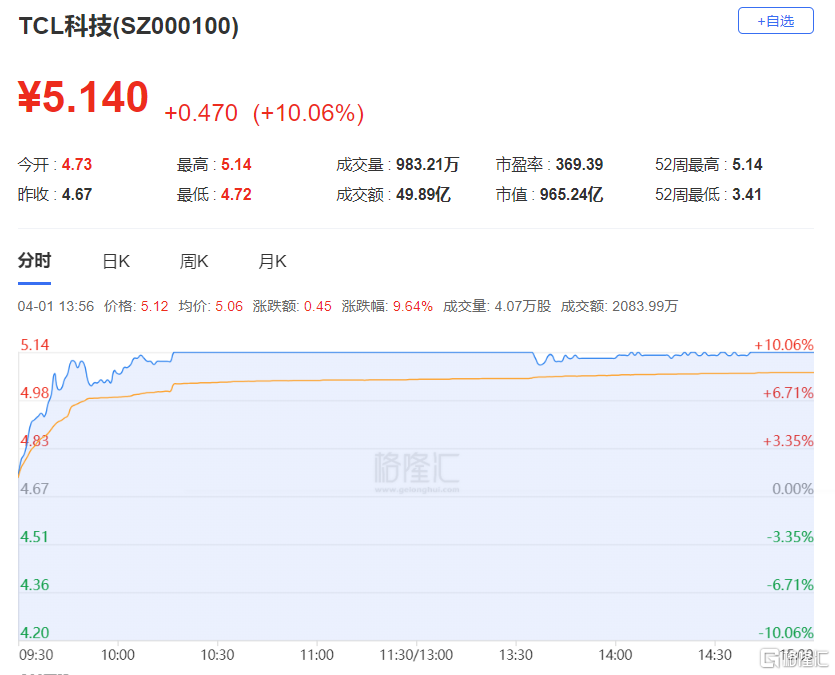Click the hover 涨跌额 value 0.45
This screenshot has height=675, width=835.
point(317,307)
